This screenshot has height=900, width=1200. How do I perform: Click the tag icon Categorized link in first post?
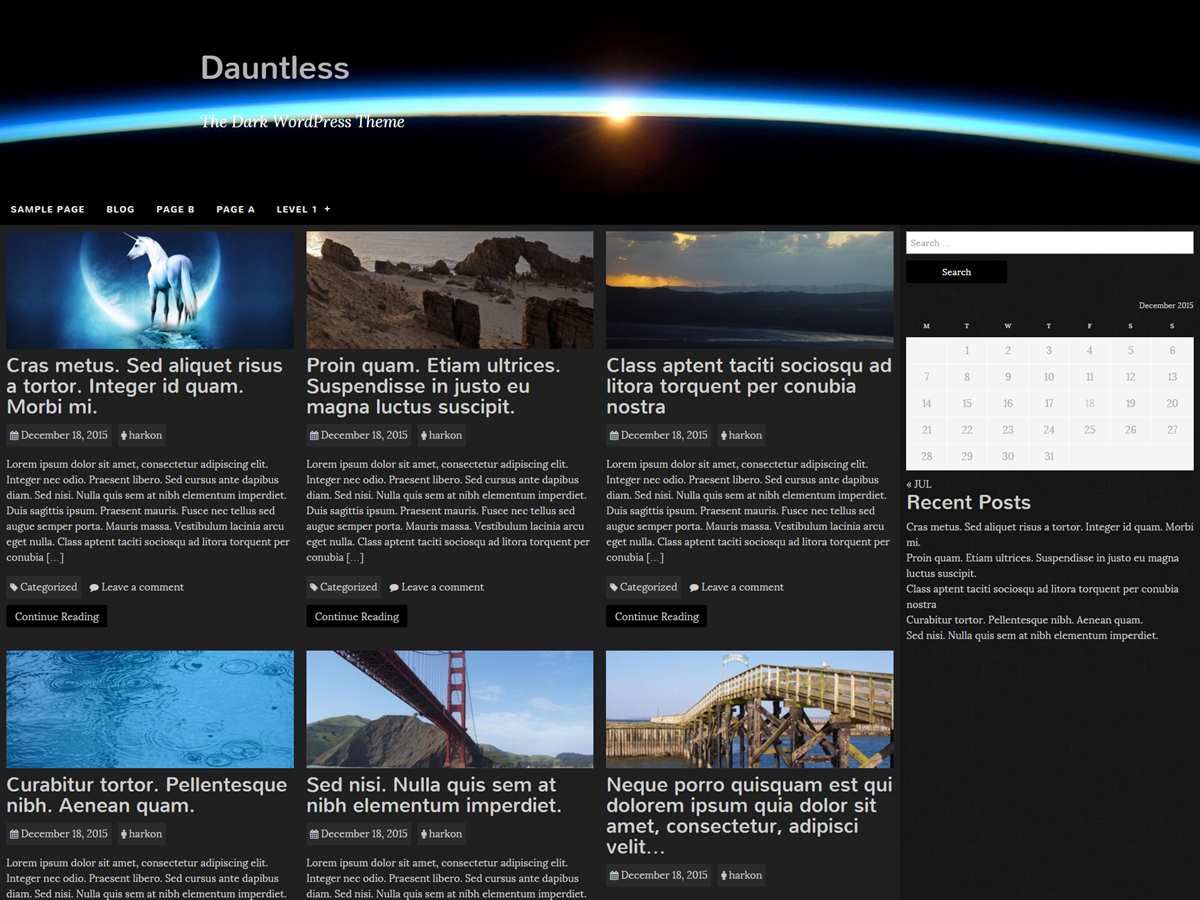point(43,587)
